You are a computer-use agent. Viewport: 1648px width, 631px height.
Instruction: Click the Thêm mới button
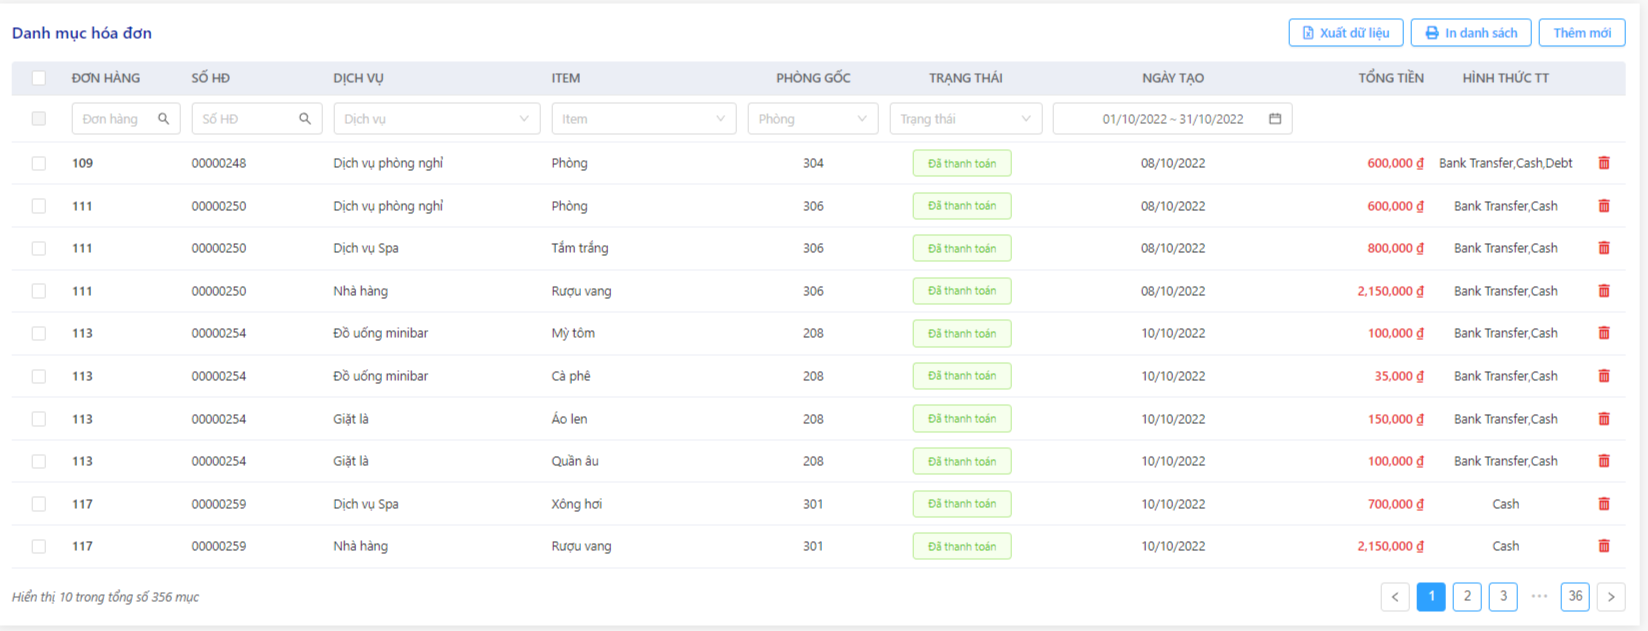[1582, 33]
